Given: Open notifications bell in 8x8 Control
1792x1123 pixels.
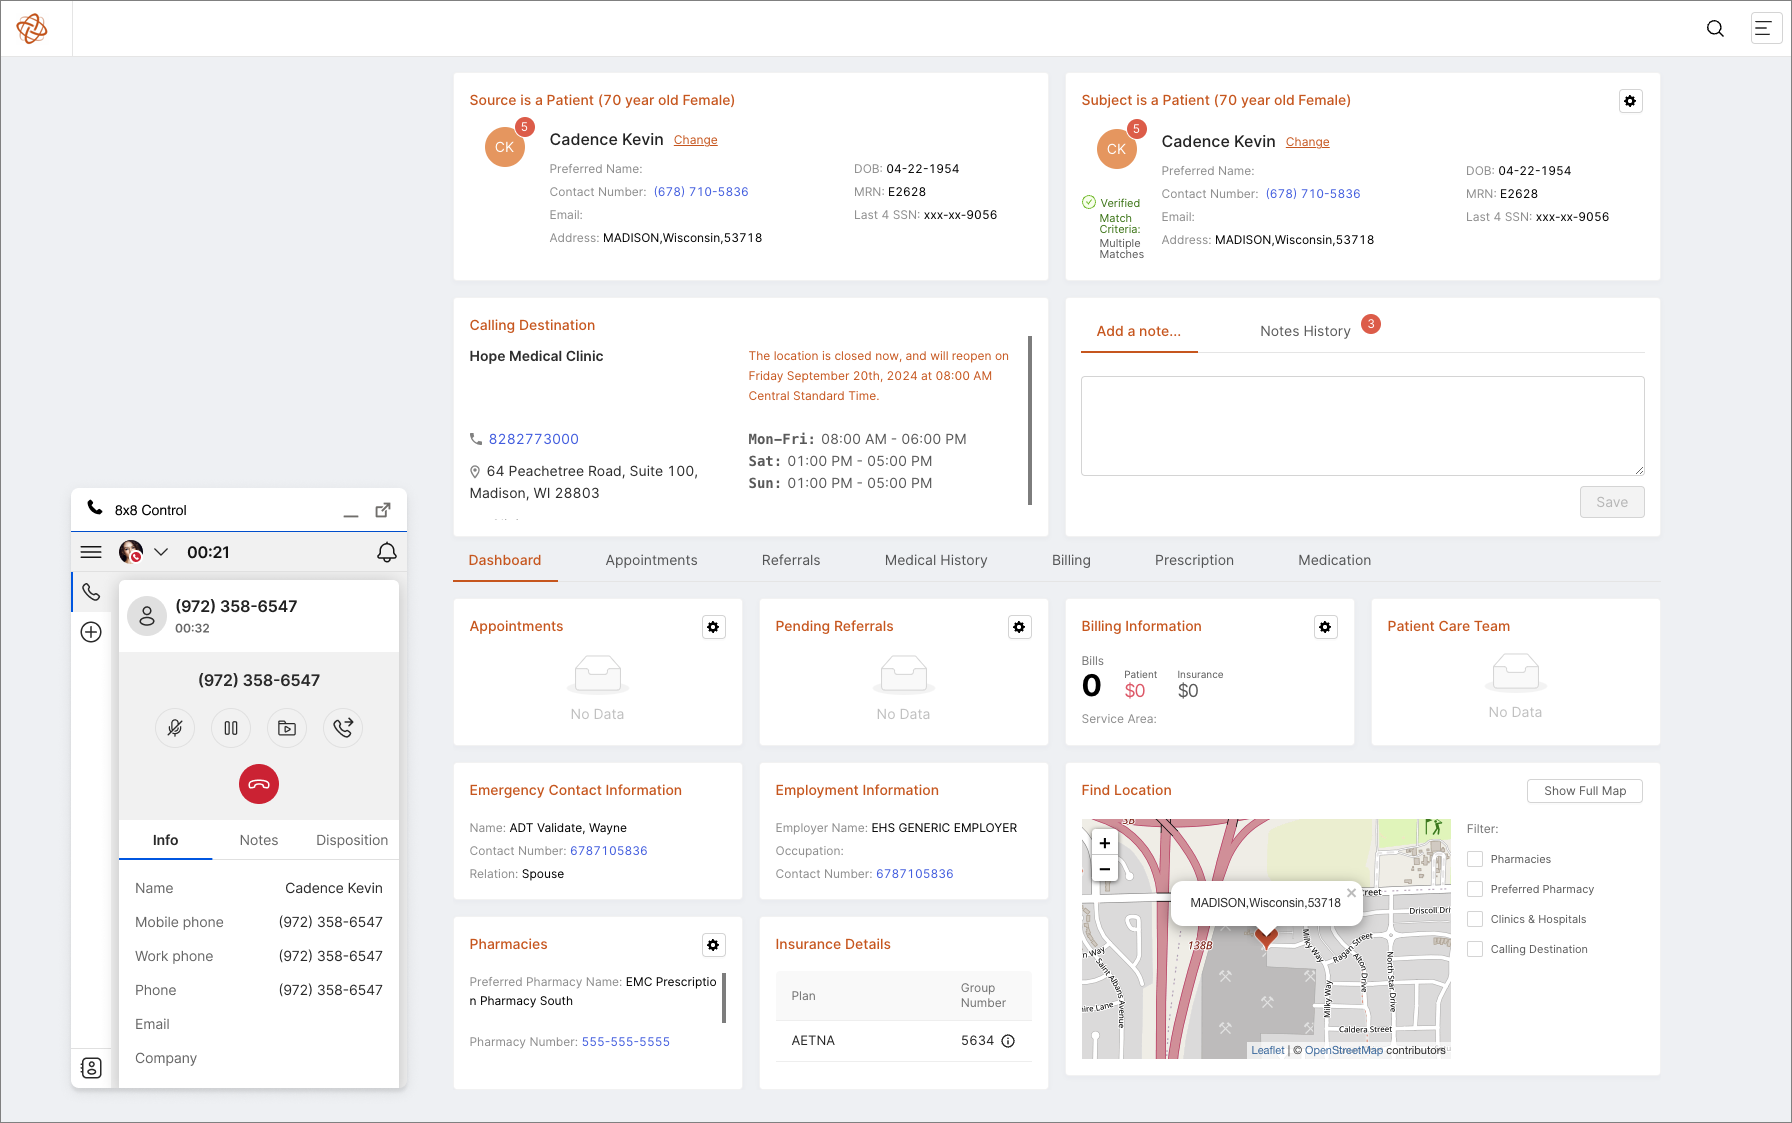Looking at the screenshot, I should (x=387, y=552).
